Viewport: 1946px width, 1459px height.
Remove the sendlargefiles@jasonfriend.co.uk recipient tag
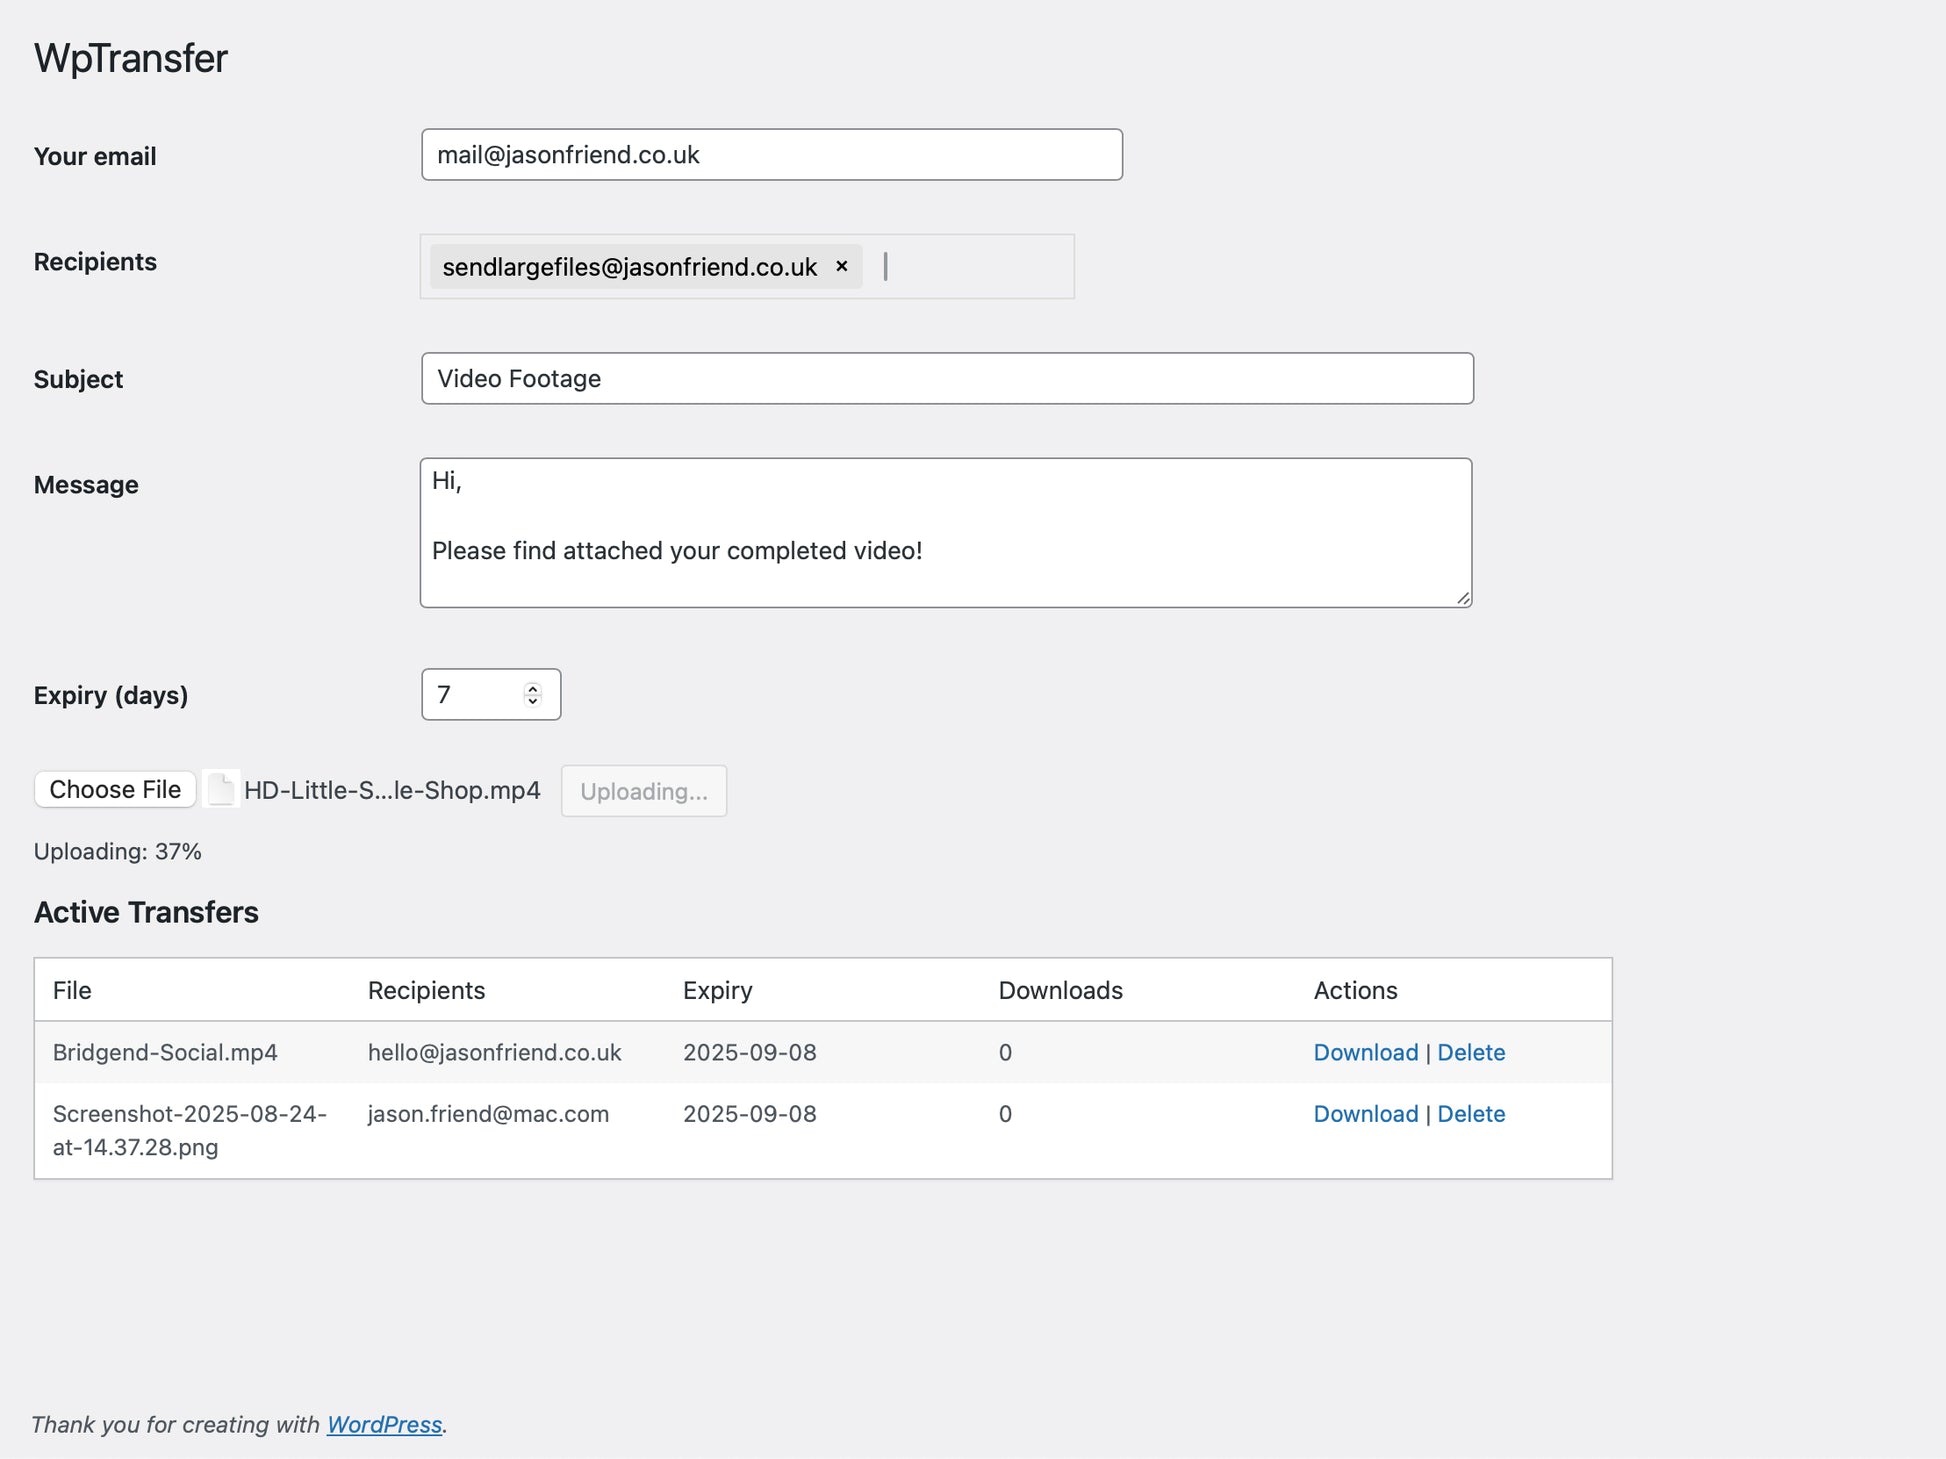click(x=842, y=266)
